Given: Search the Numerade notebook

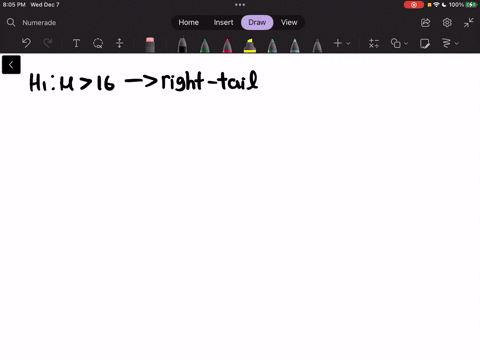Looking at the screenshot, I should (32, 23).
